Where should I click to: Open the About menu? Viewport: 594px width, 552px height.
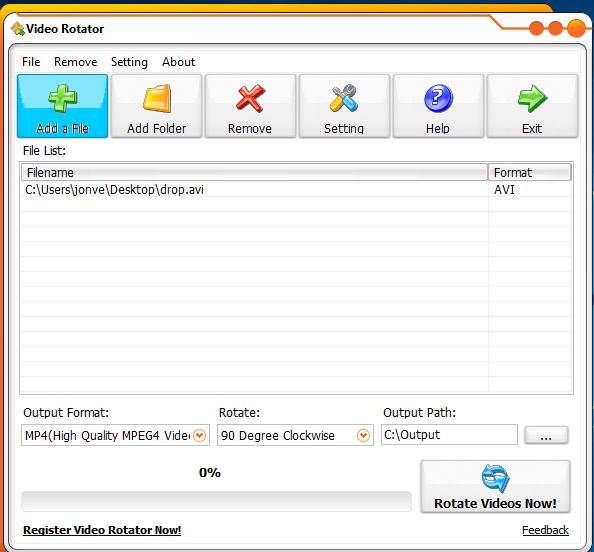pos(178,62)
